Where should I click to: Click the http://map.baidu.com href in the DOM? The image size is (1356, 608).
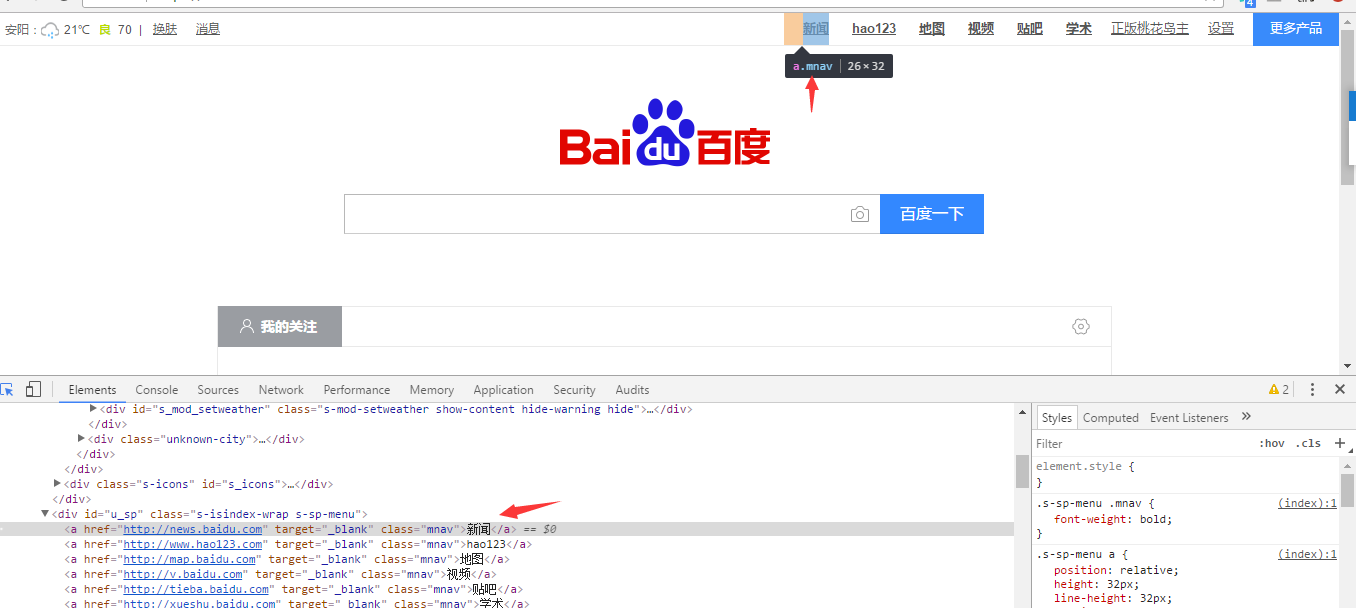coord(190,559)
